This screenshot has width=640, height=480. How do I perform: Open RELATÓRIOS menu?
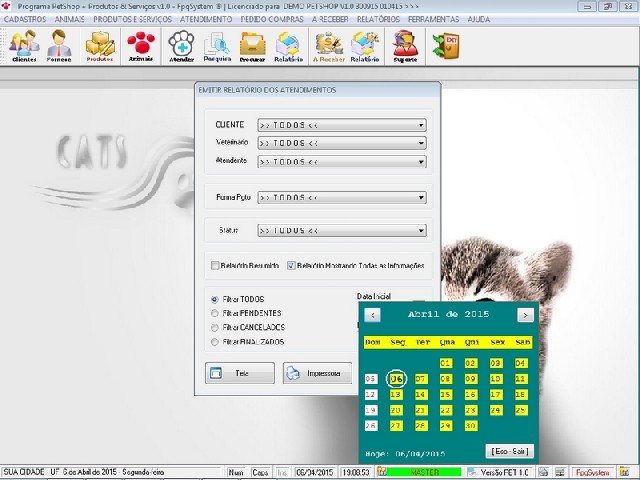point(378,19)
